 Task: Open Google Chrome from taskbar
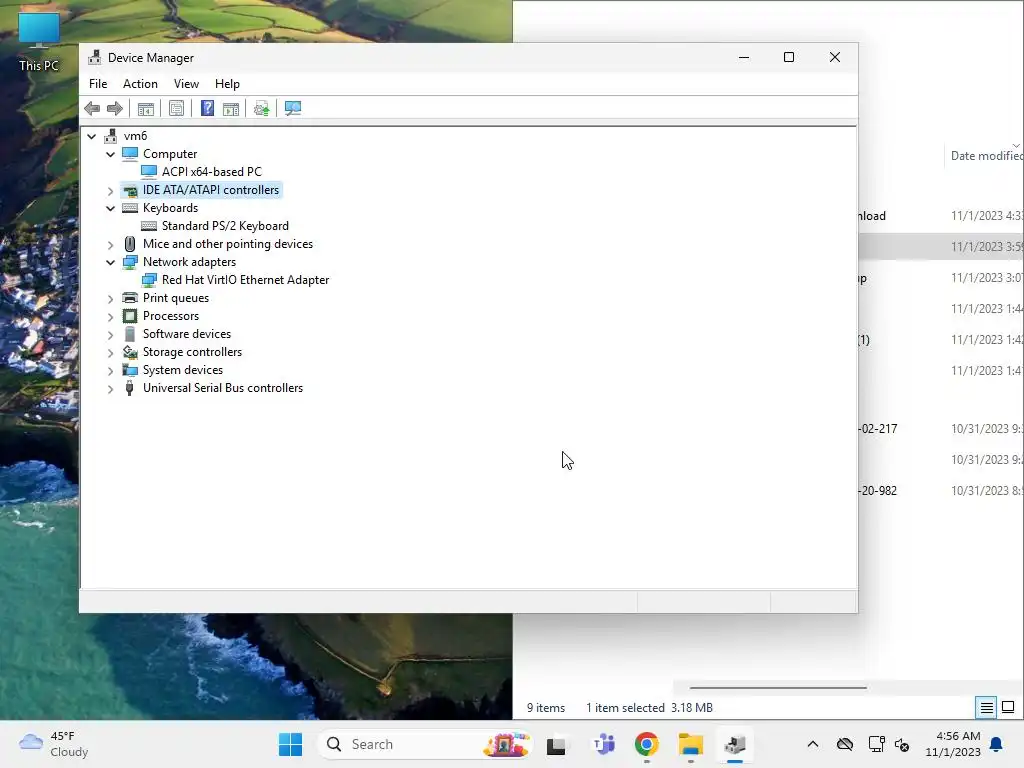pos(647,744)
